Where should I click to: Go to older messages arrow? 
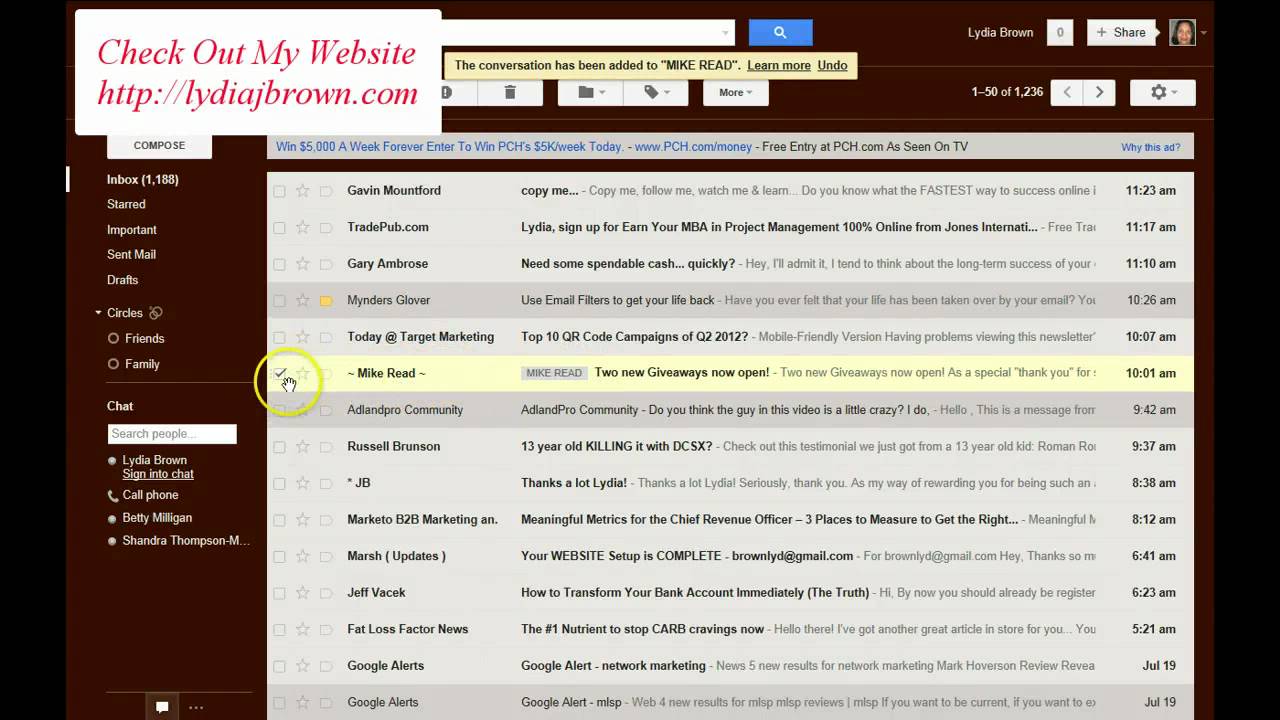coord(1099,92)
